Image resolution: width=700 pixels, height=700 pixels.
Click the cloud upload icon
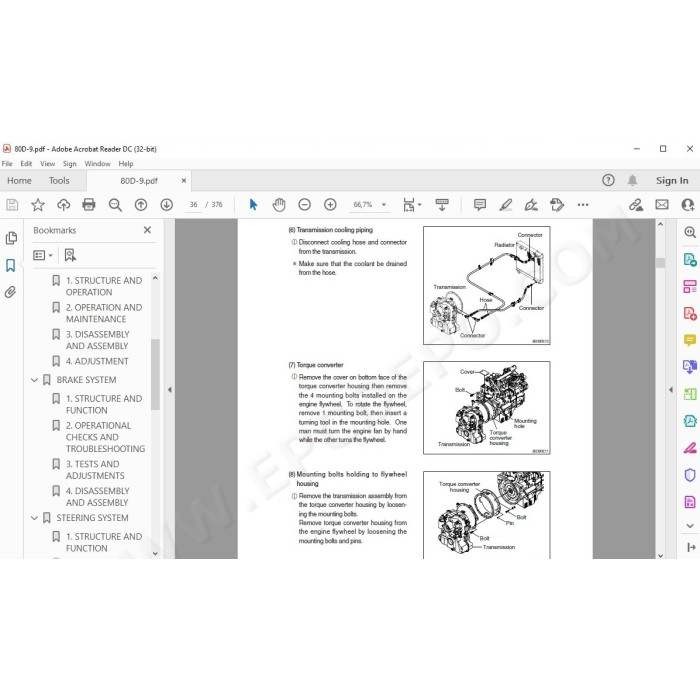[x=63, y=205]
